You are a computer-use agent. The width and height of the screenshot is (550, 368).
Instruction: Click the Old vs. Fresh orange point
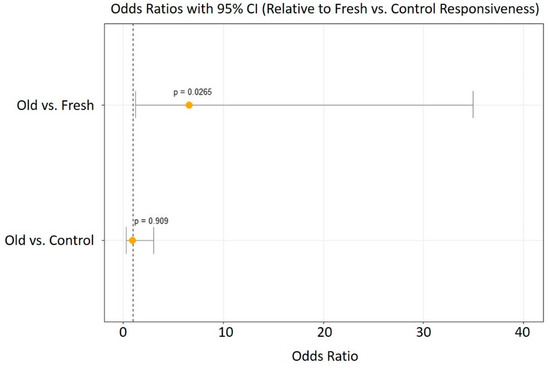[x=189, y=105]
